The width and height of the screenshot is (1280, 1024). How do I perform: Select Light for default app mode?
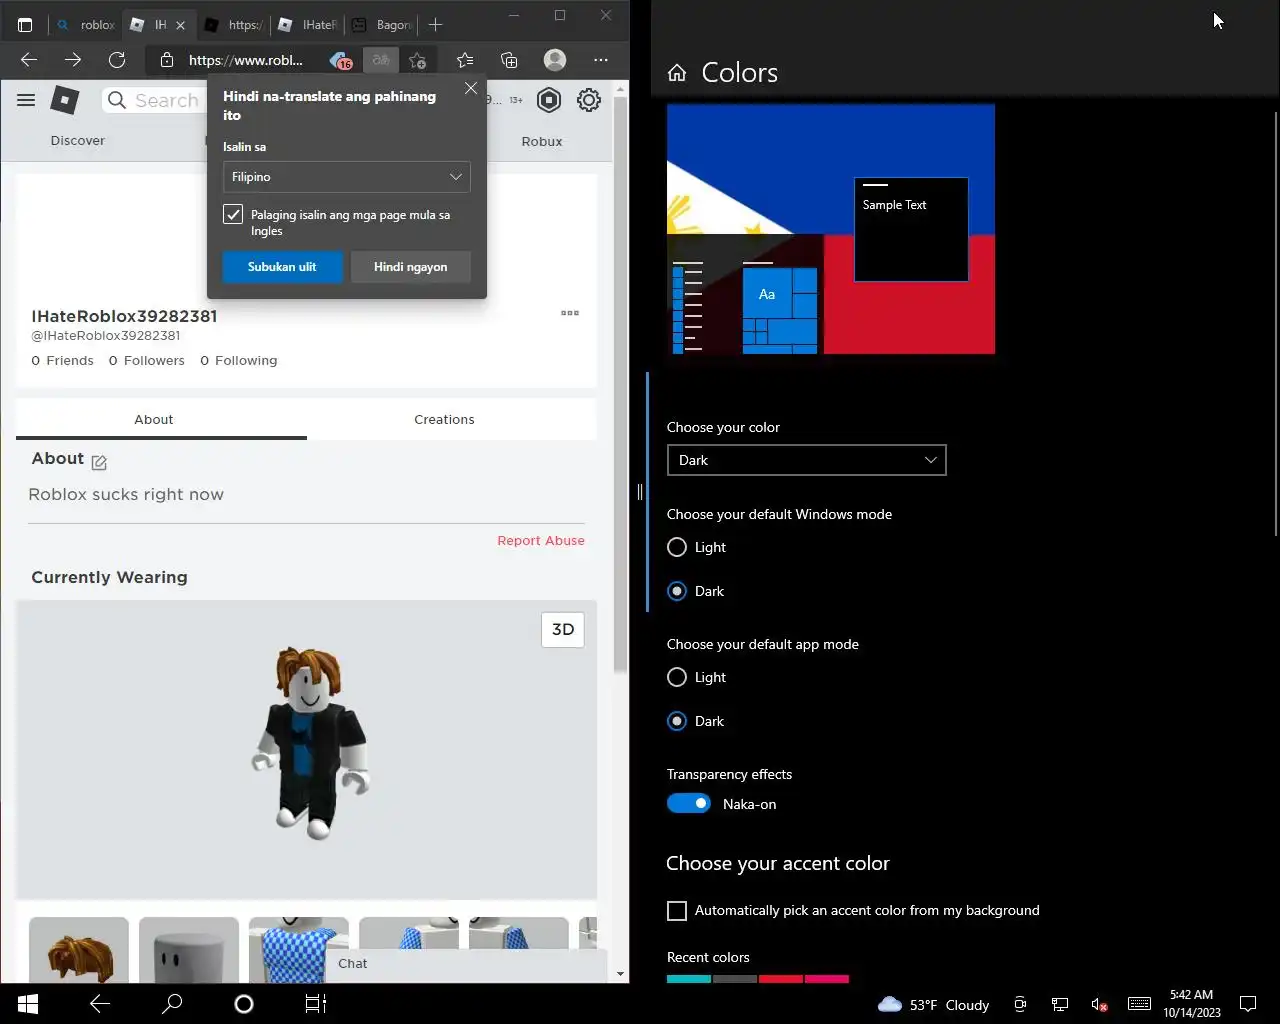point(677,677)
